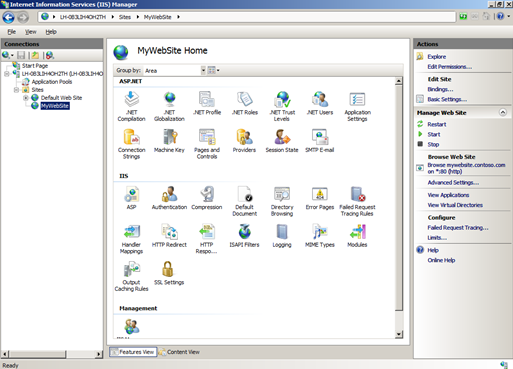Stop the web site
Image resolution: width=513 pixels, height=369 pixels.
(433, 144)
